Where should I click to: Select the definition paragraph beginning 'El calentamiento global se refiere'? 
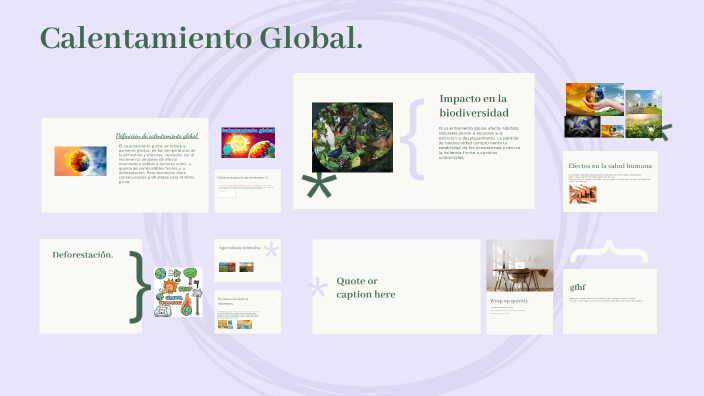157,164
